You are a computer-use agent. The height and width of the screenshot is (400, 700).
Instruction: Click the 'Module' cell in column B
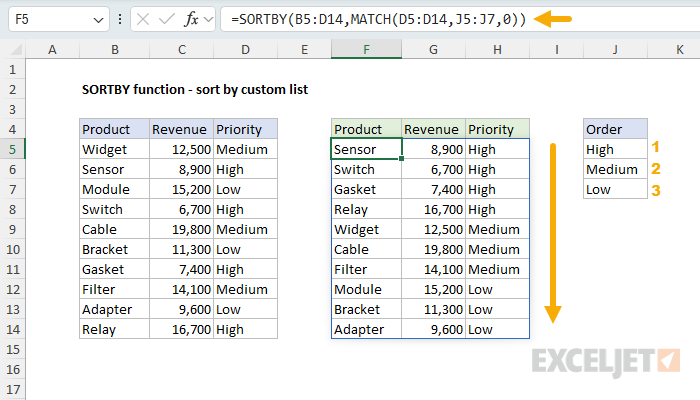click(114, 189)
